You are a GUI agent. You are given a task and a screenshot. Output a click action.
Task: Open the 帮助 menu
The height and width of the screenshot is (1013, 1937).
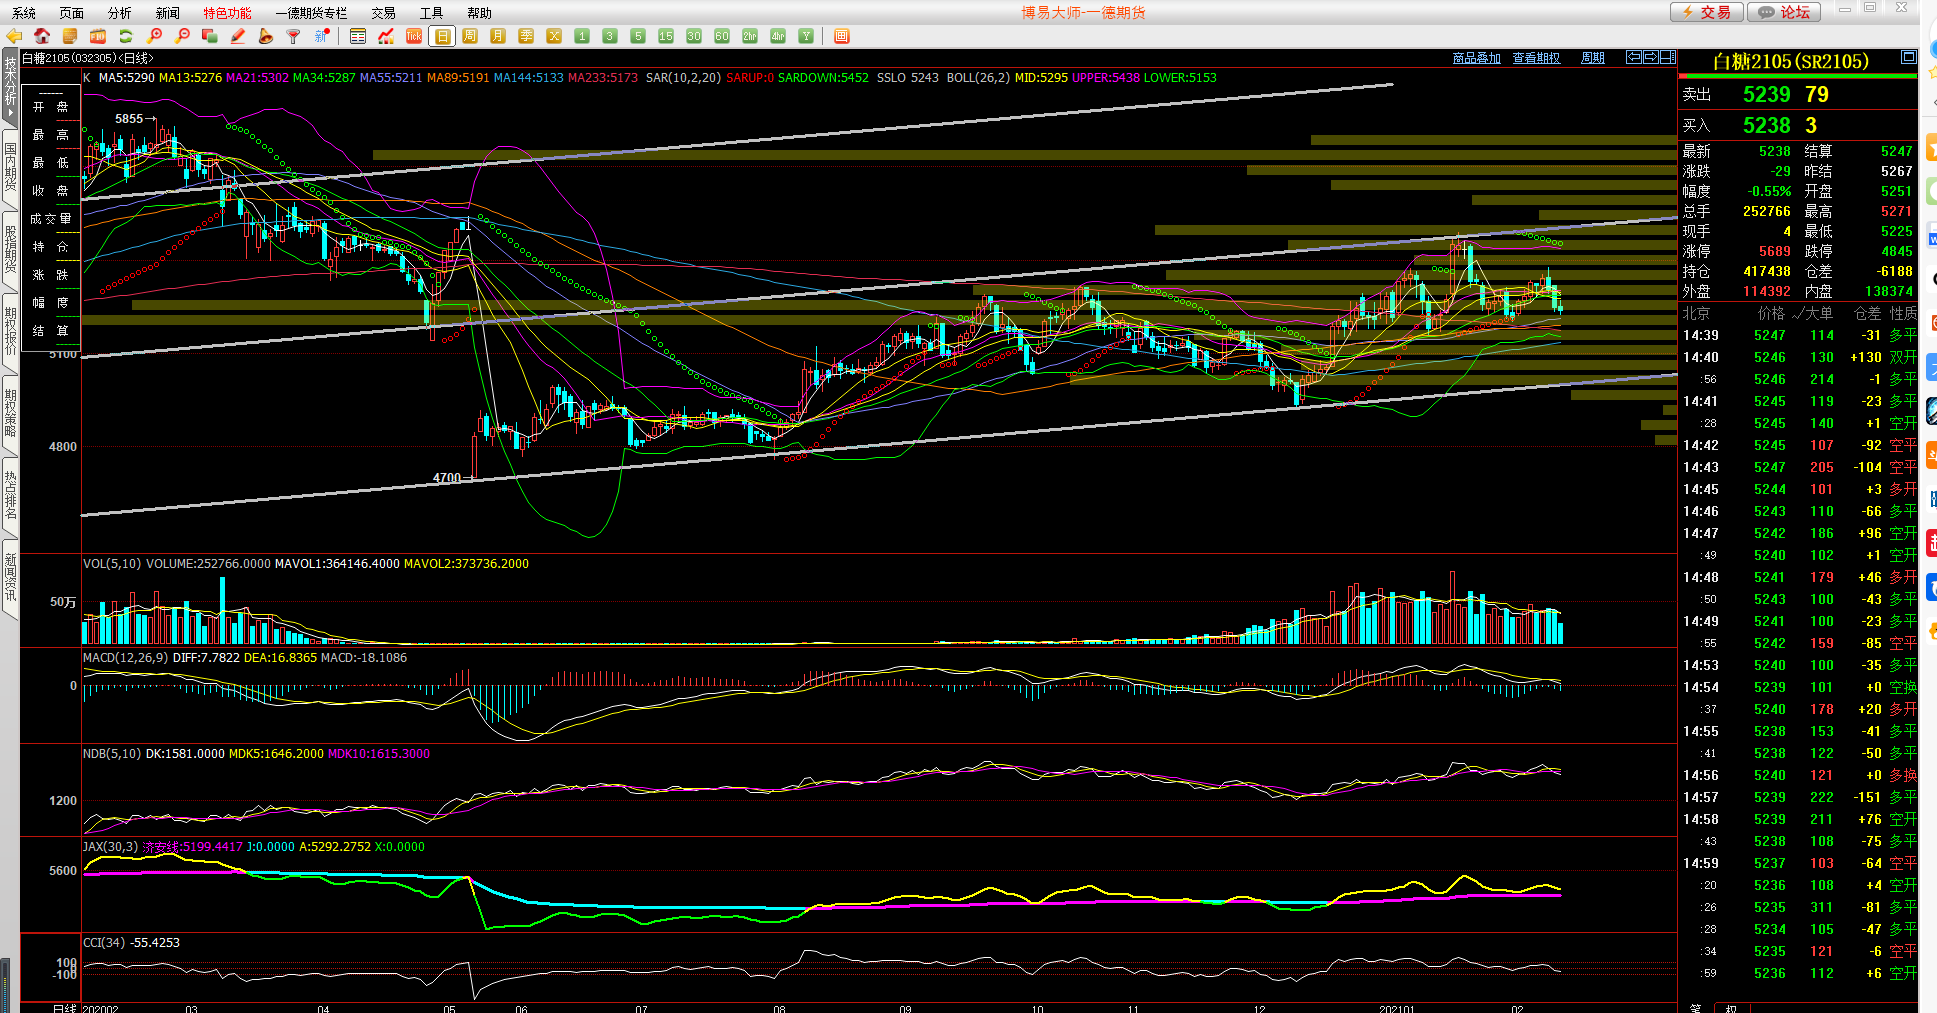(480, 13)
